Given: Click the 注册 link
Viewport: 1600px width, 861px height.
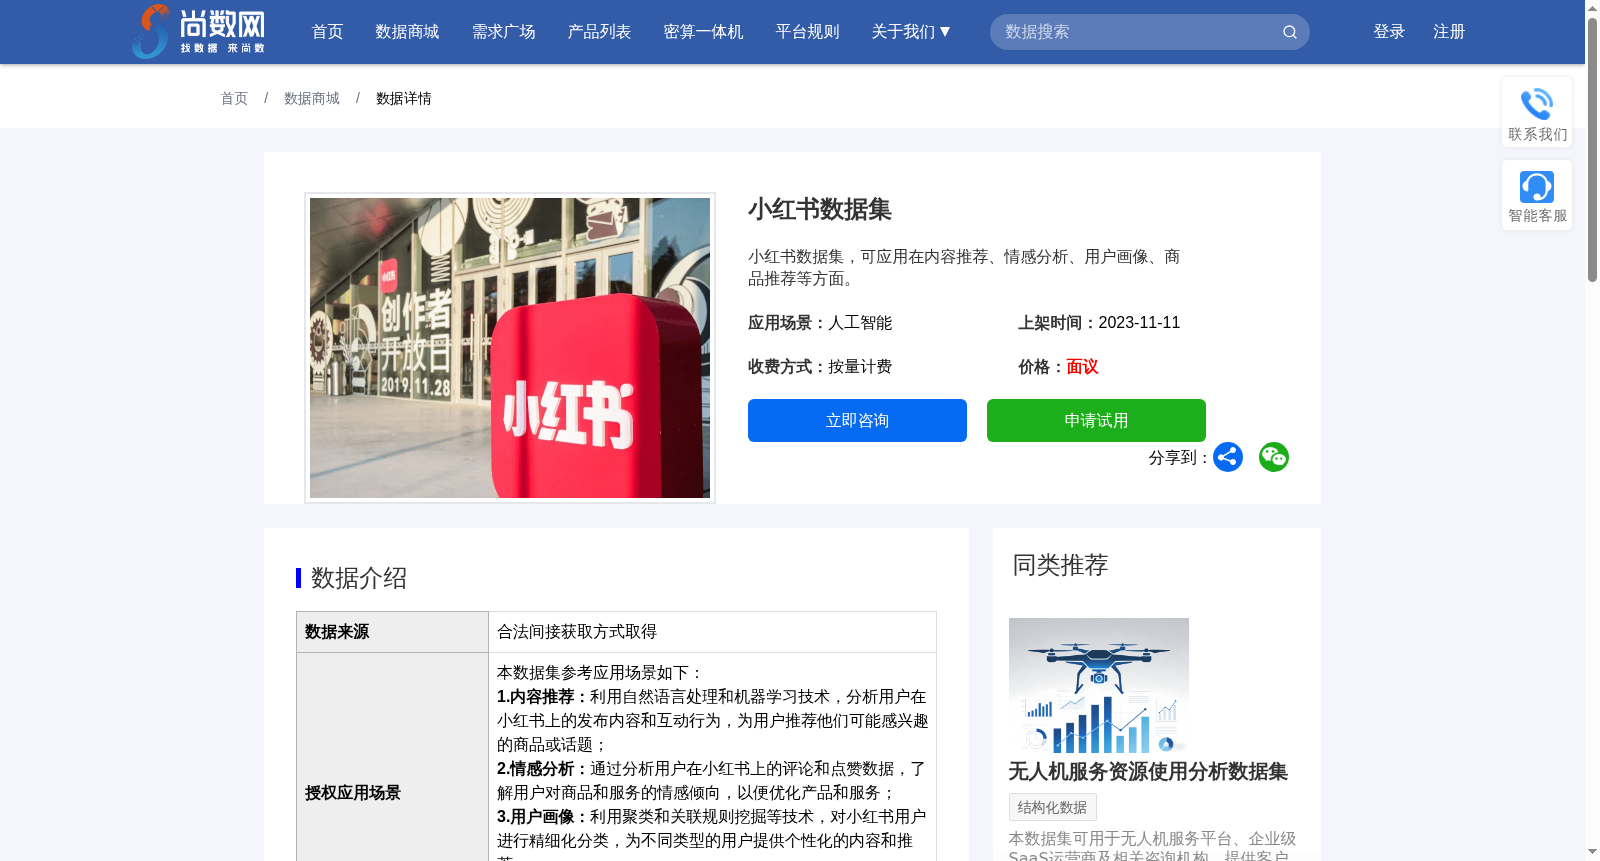Looking at the screenshot, I should 1449,32.
